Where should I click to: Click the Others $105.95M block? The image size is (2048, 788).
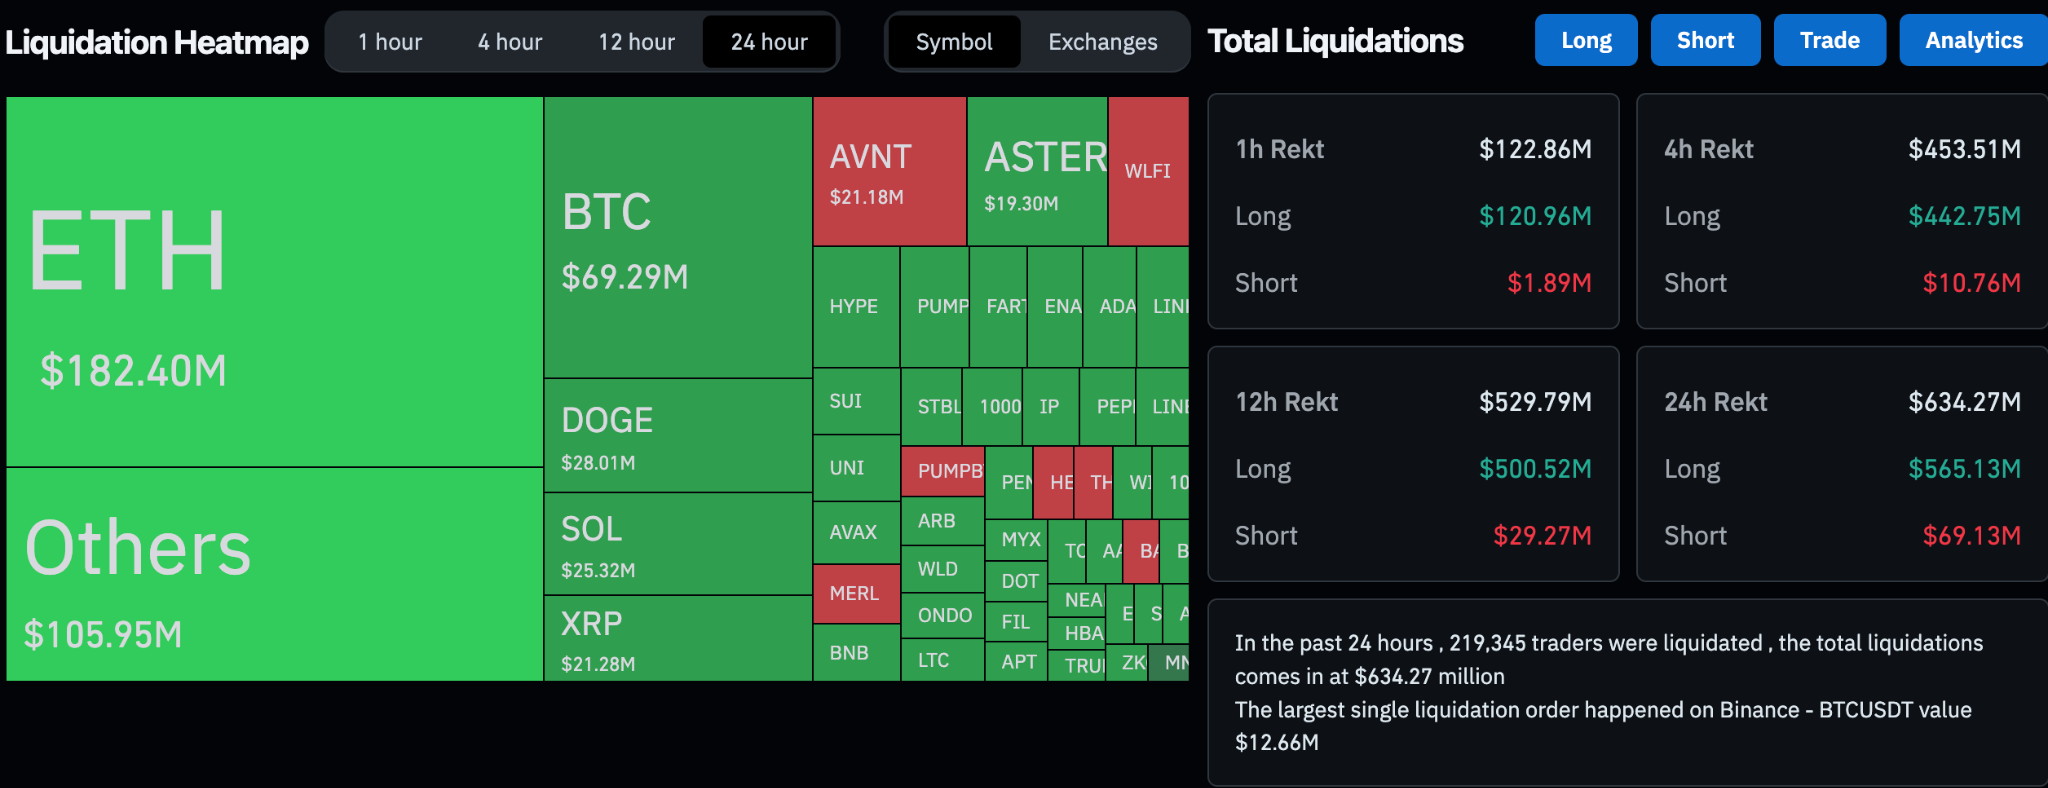pyautogui.click(x=274, y=574)
